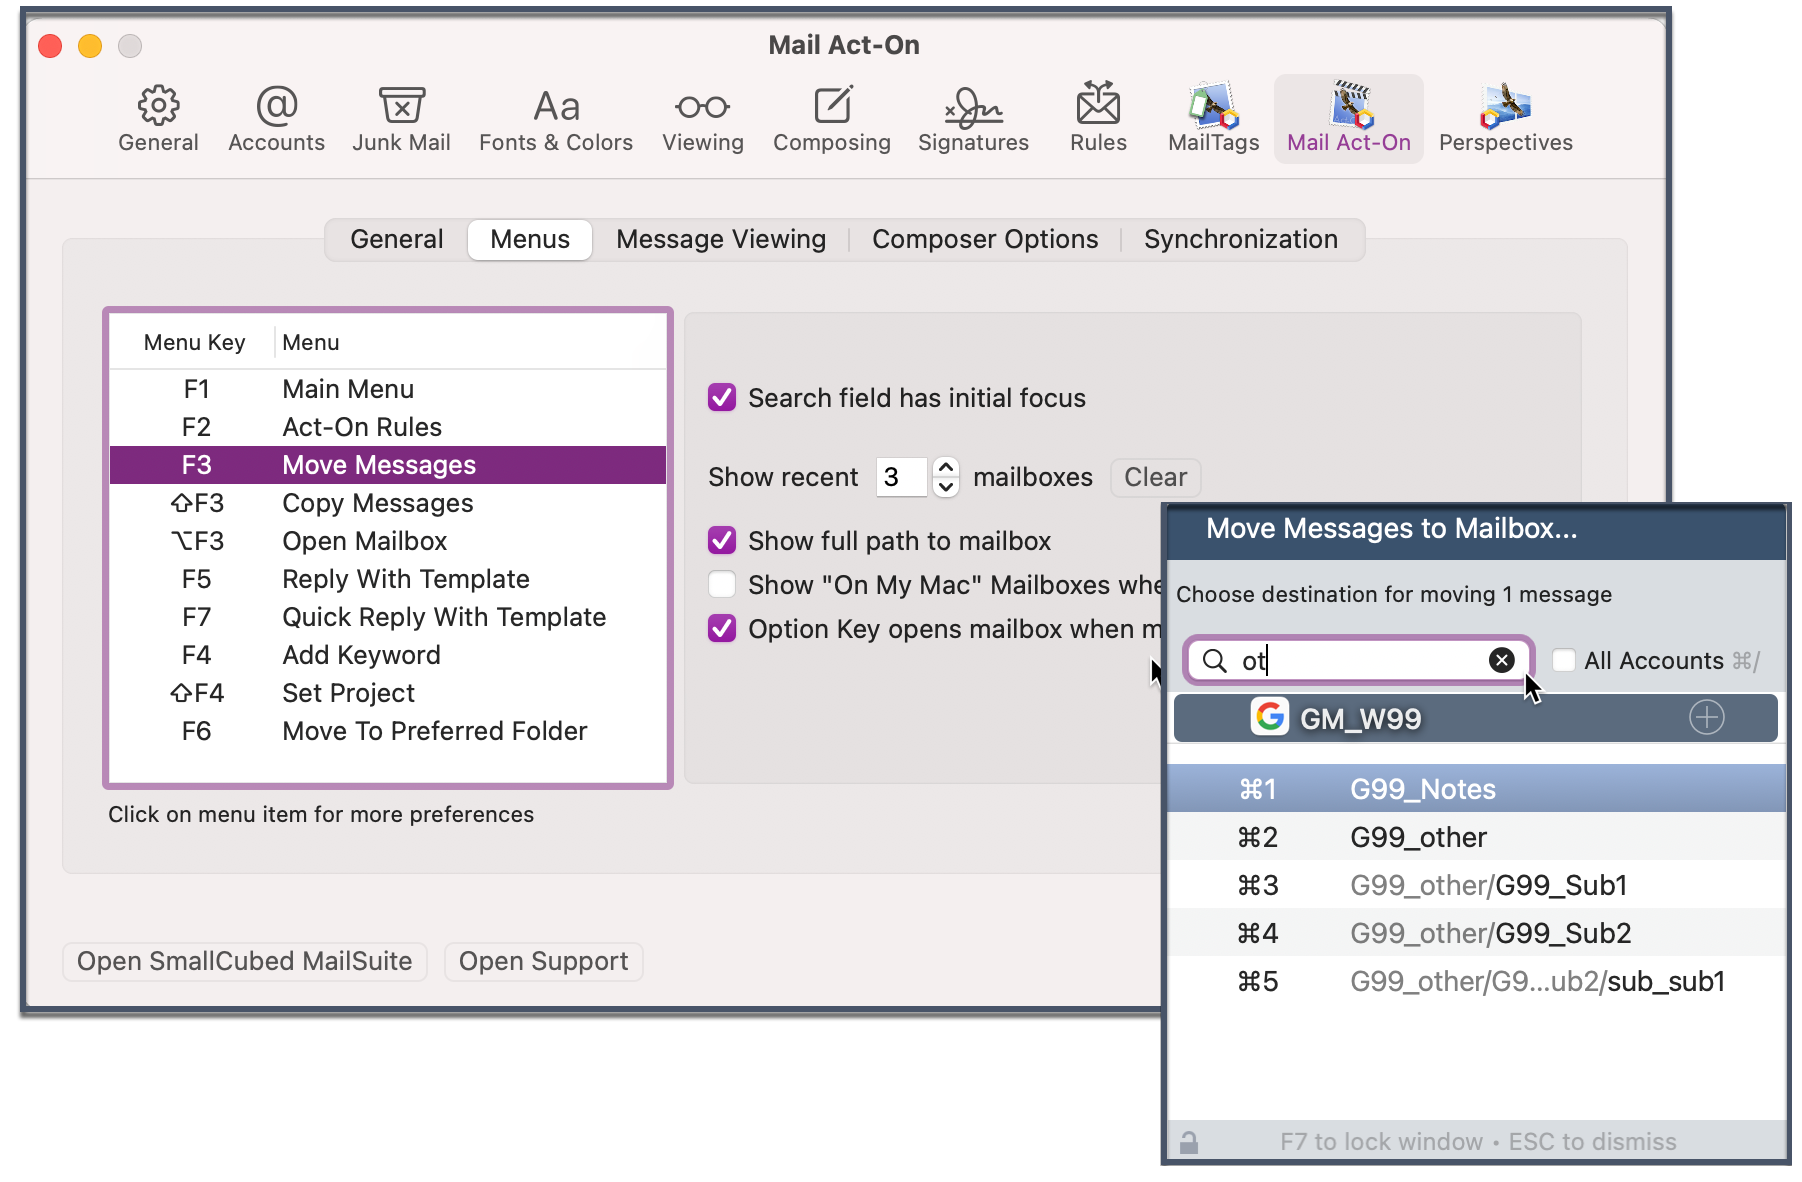Click the yellow minimize window button
The image size is (1802, 1182).
point(90,46)
